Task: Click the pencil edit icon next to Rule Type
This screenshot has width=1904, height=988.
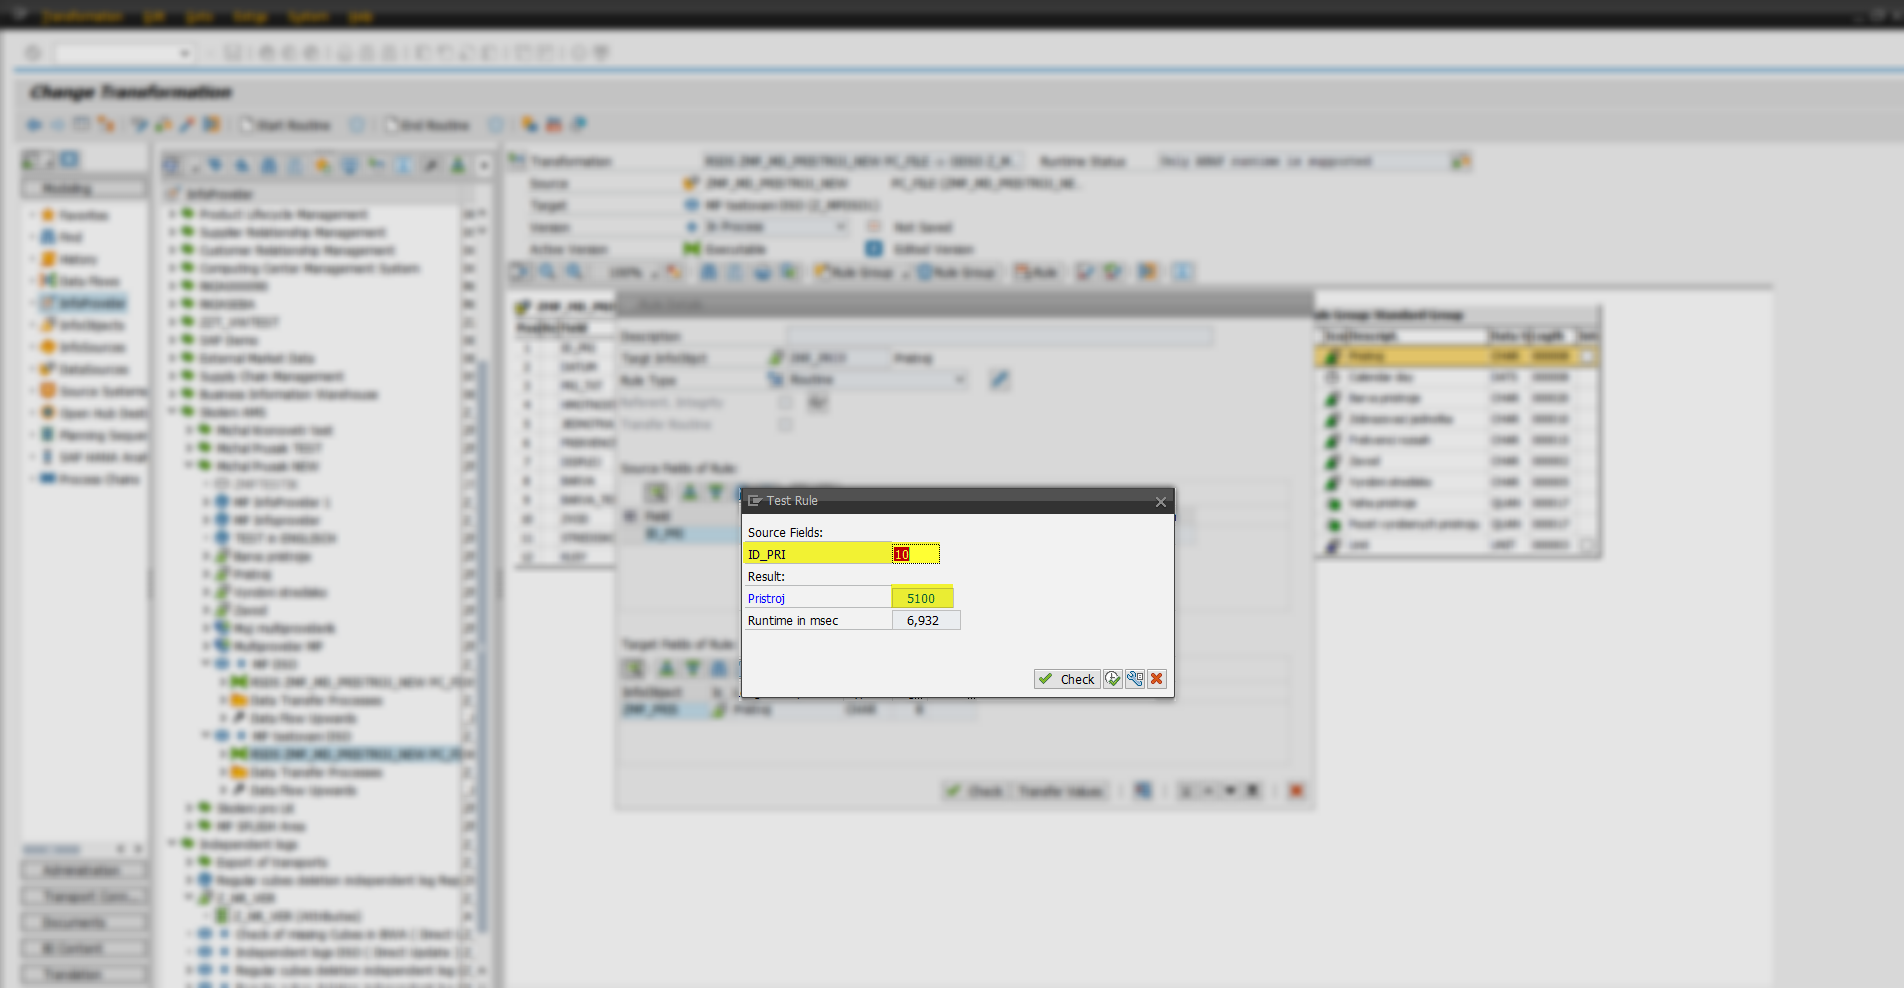Action: coord(999,380)
